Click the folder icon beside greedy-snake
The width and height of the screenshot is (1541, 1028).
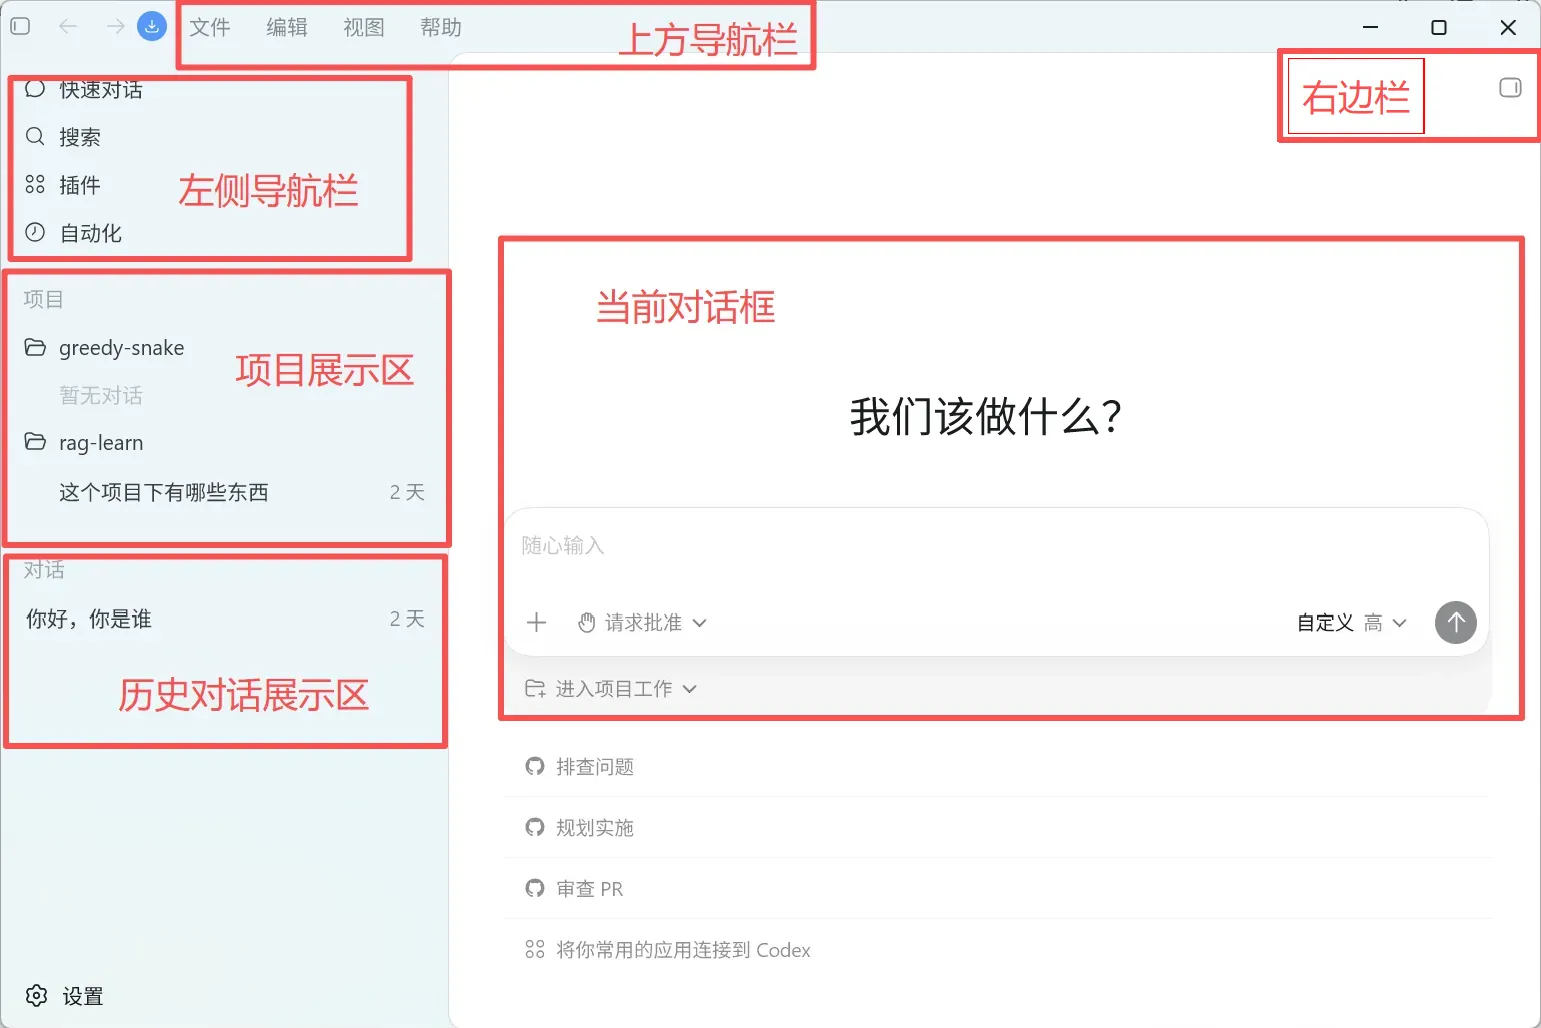[35, 347]
